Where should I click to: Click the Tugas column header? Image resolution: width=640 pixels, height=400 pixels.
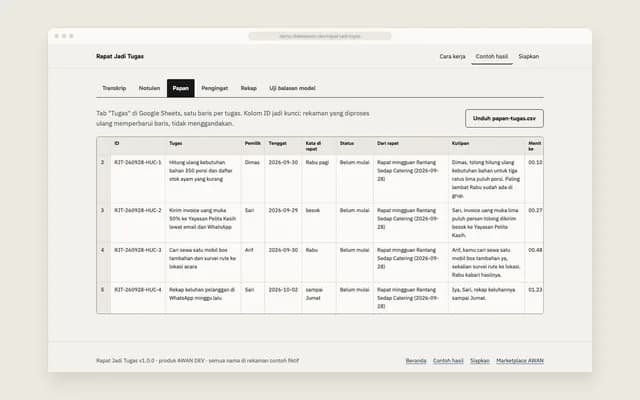pos(203,146)
